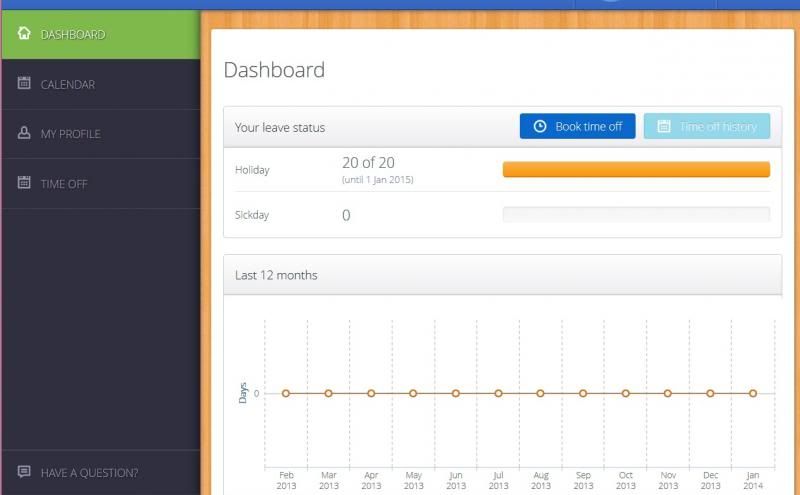The width and height of the screenshot is (800, 495).
Task: Open the Calendar menu item
Action: 101,84
